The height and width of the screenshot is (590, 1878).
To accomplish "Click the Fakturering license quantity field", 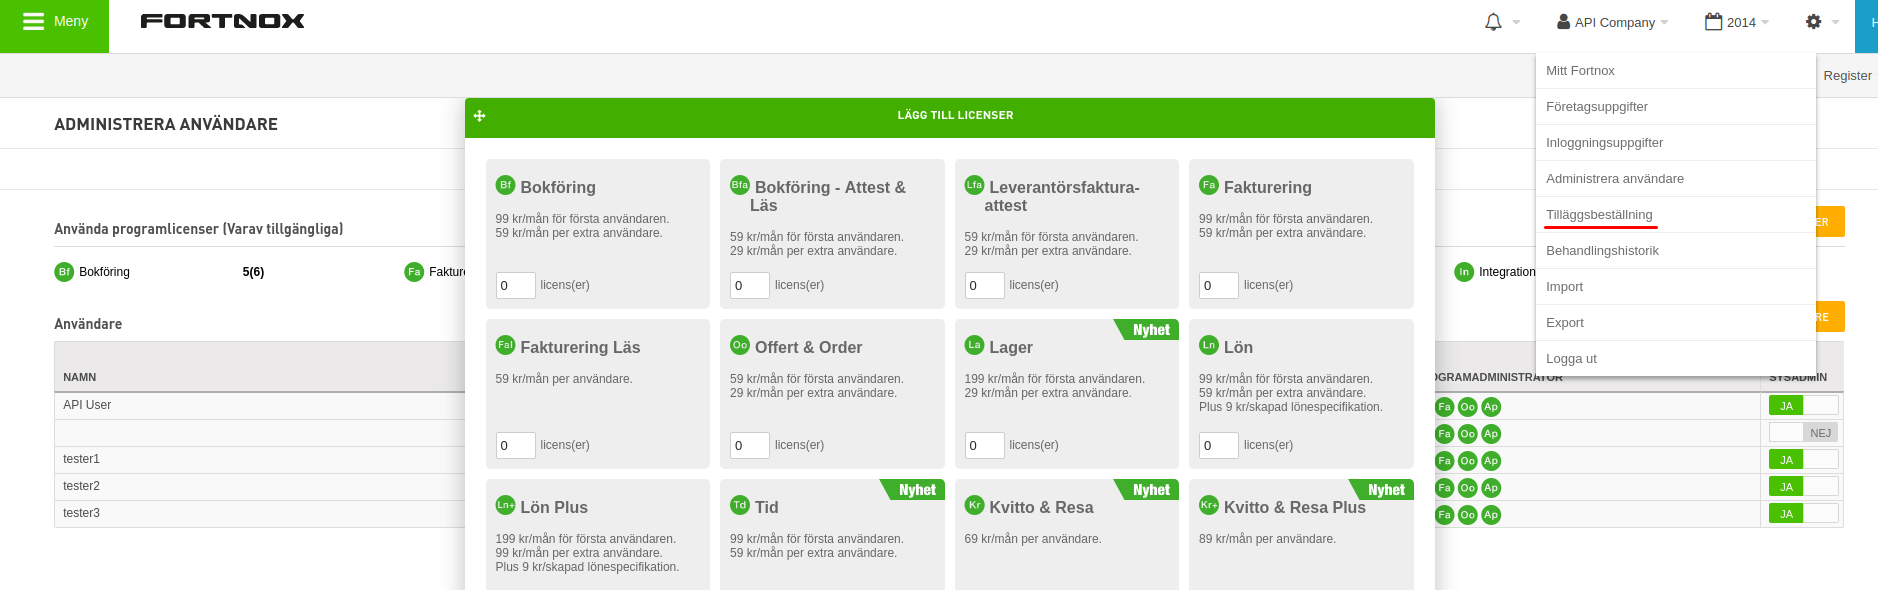I will pyautogui.click(x=1218, y=286).
